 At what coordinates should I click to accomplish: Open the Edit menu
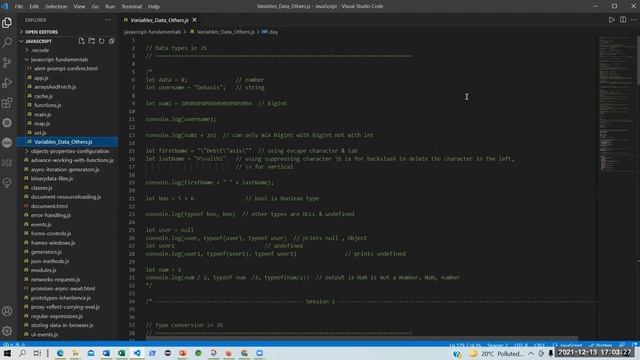[34, 7]
